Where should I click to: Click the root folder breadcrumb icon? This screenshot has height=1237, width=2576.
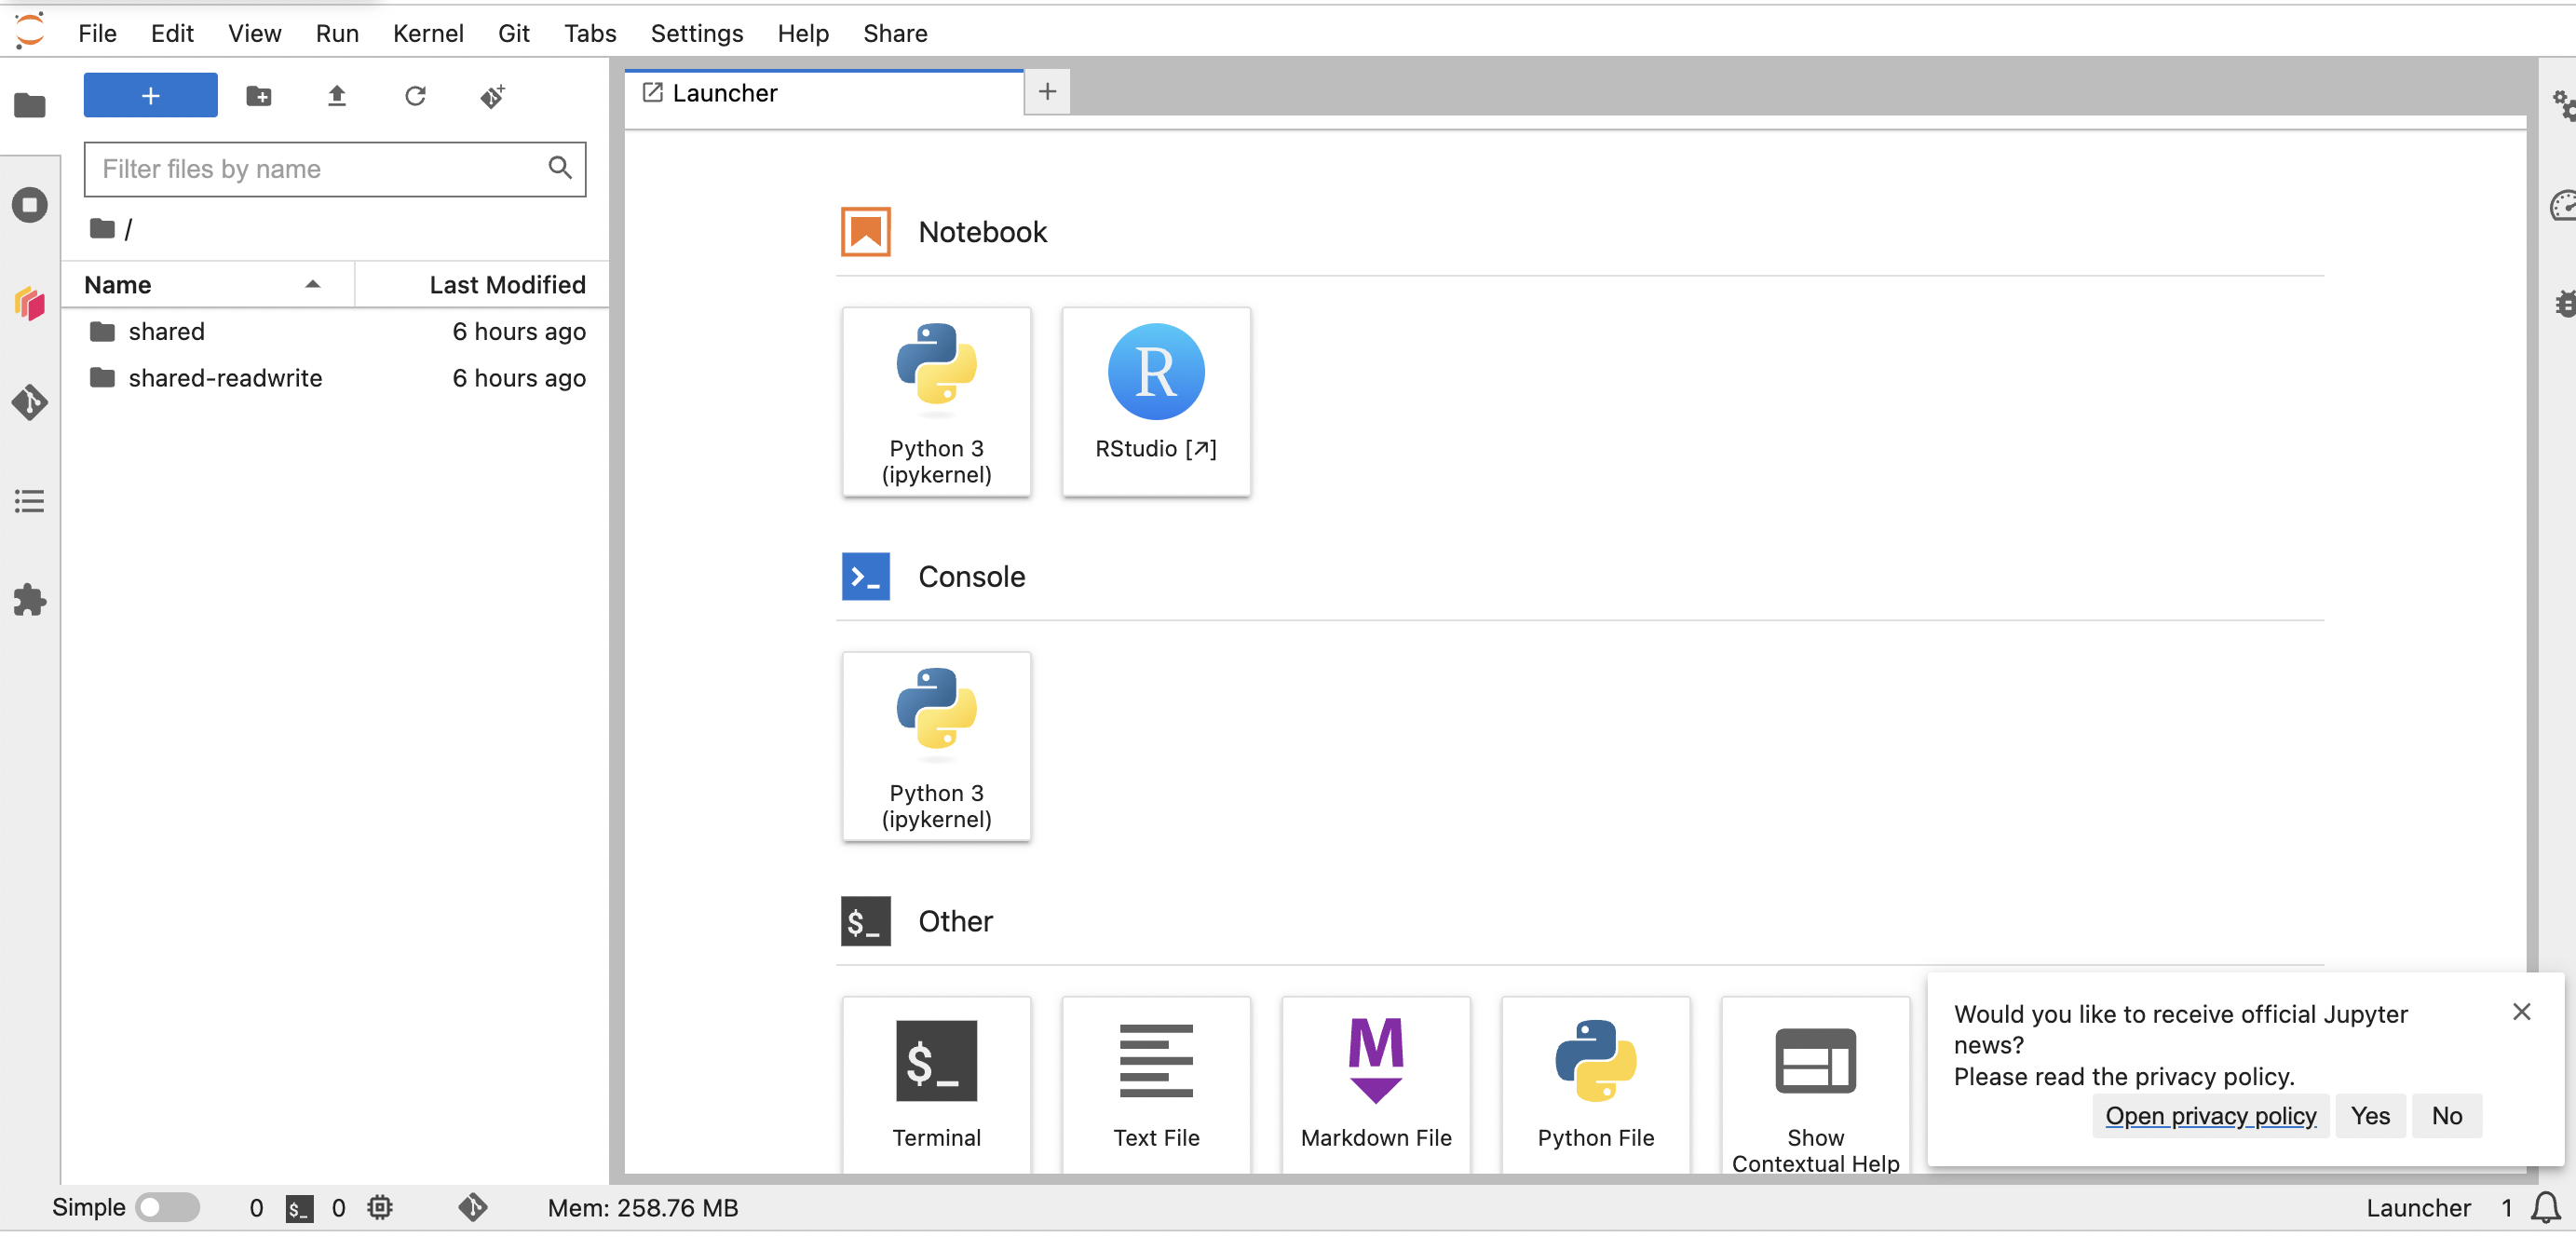pyautogui.click(x=102, y=229)
